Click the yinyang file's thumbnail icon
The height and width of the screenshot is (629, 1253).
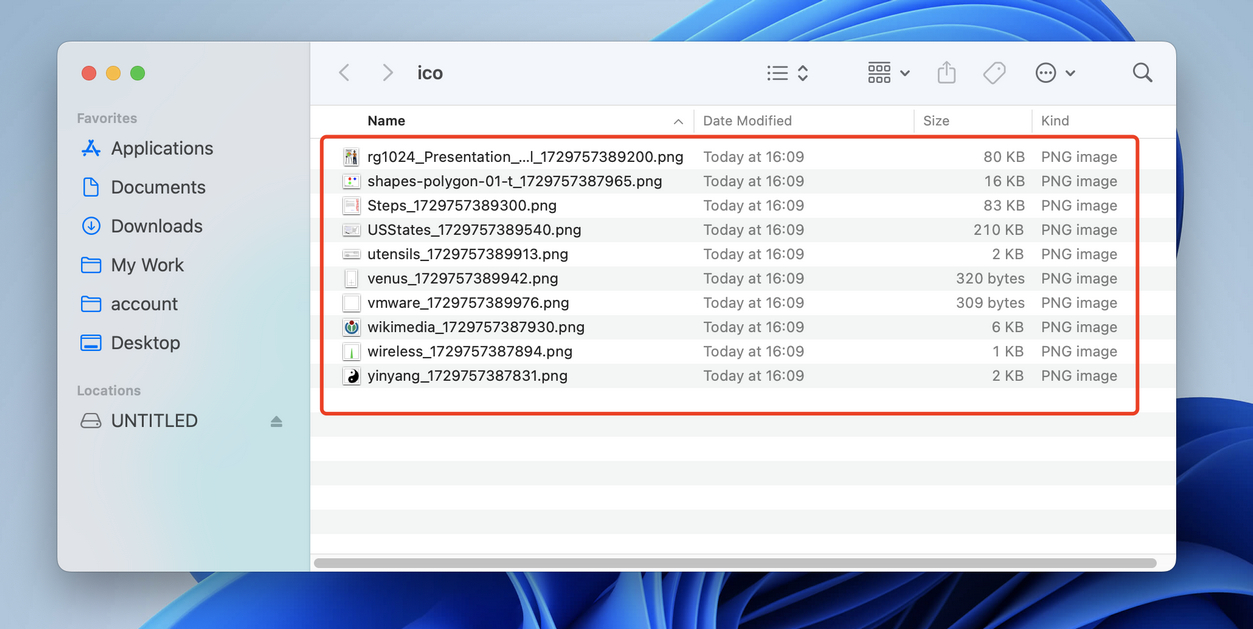click(351, 375)
